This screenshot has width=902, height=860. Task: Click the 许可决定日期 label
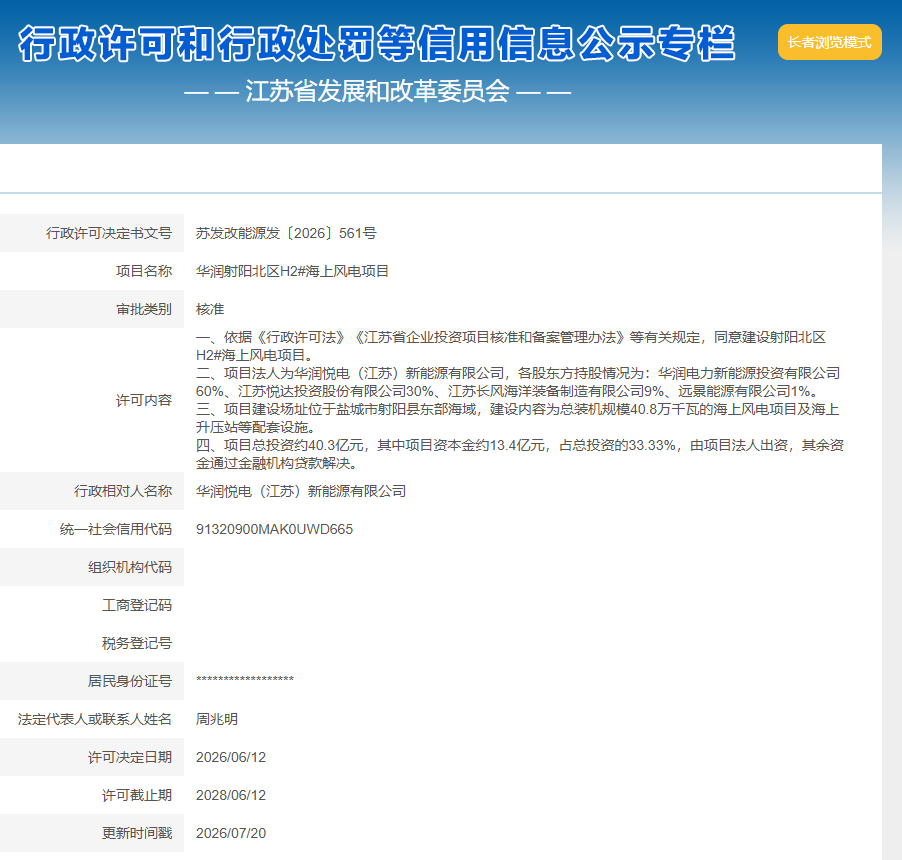[130, 756]
